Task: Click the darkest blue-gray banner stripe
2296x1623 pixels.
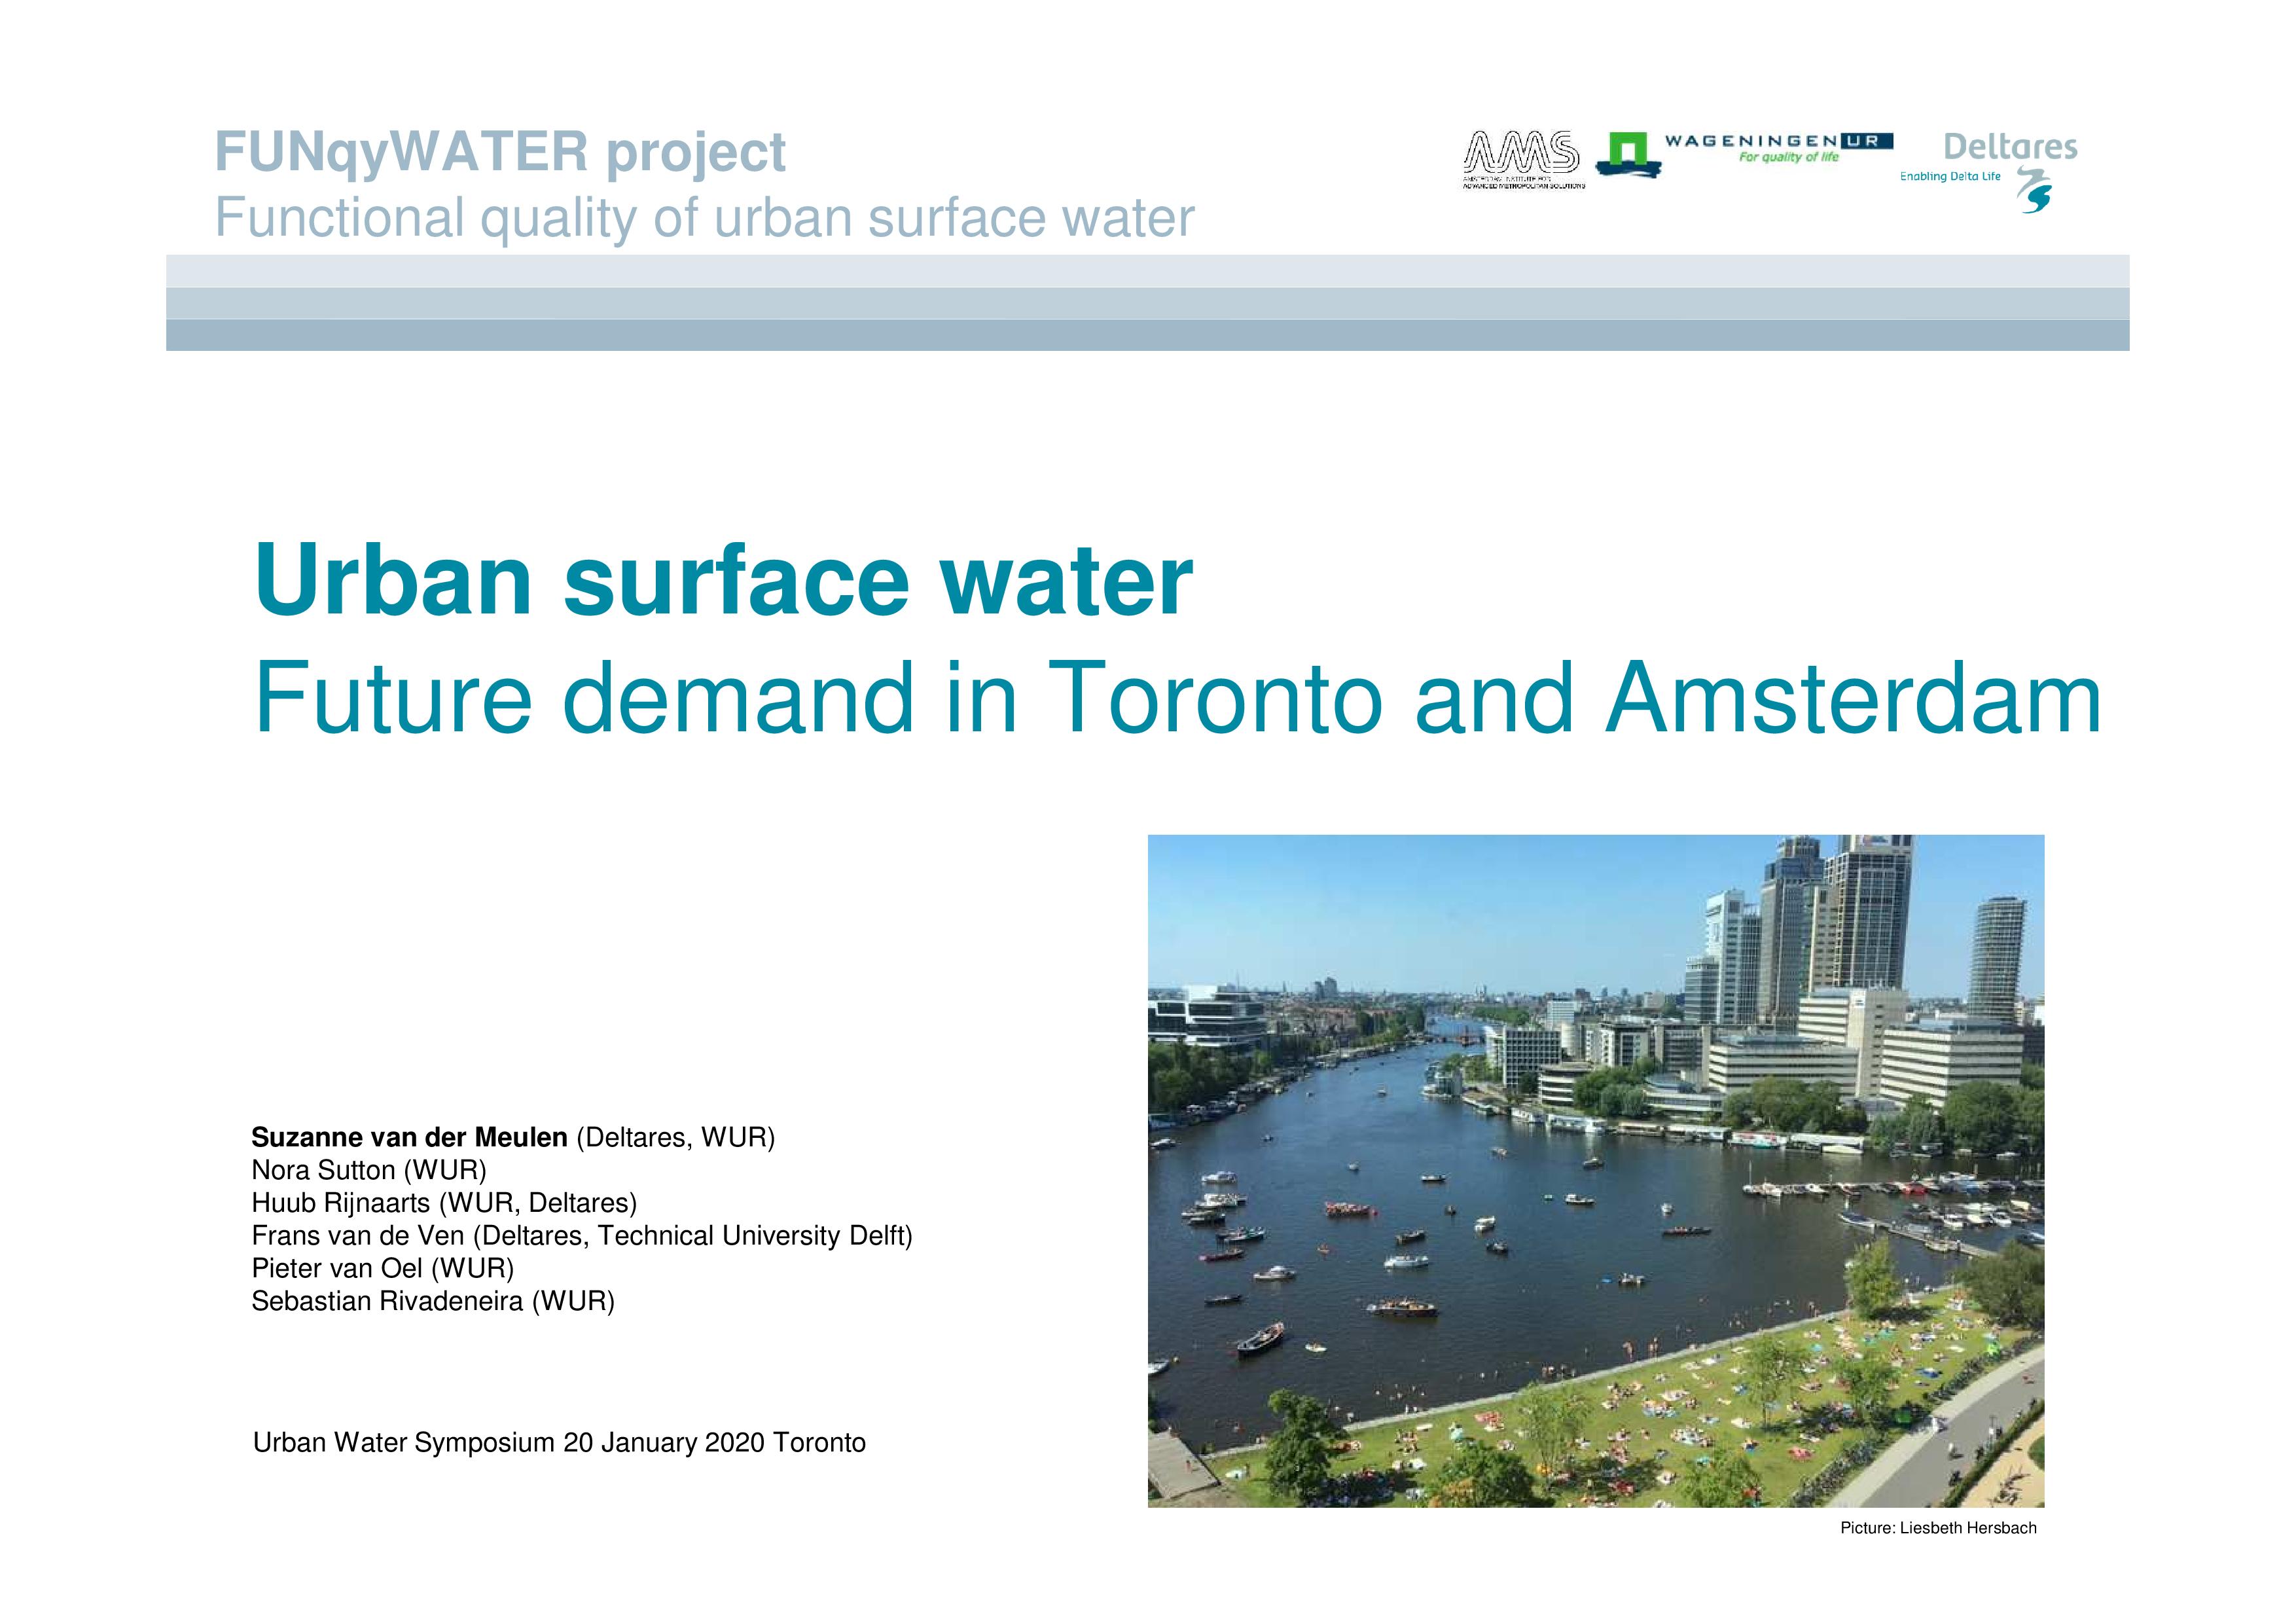Action: pyautogui.click(x=1147, y=335)
